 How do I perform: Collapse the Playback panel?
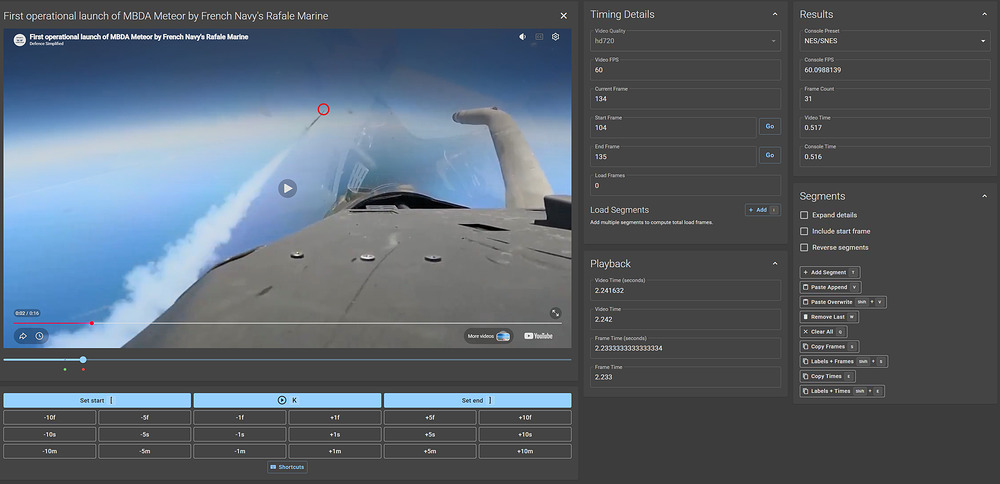(775, 263)
